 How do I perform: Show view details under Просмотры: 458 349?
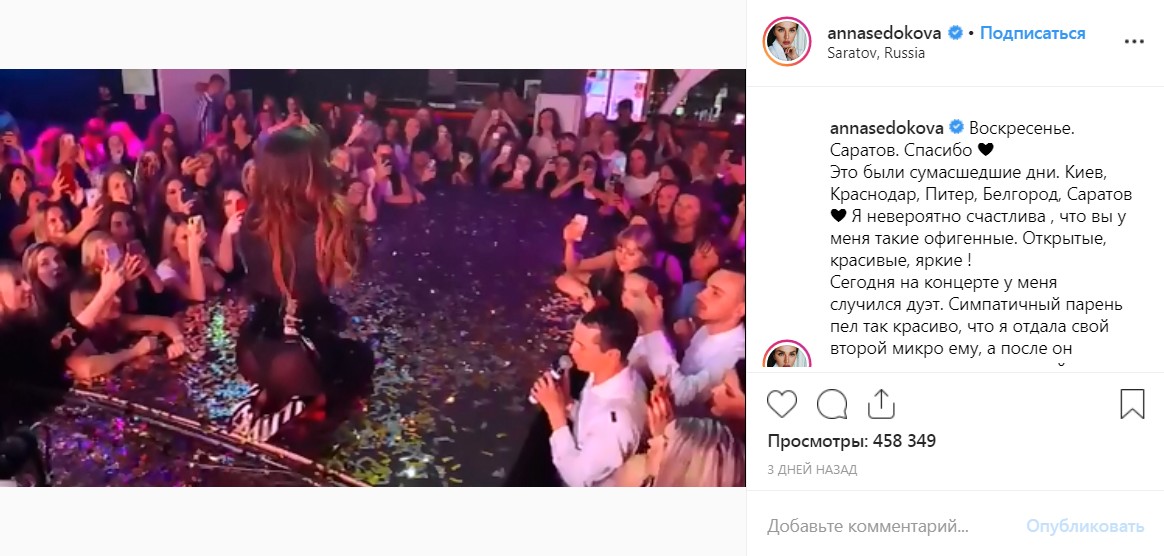coord(851,442)
